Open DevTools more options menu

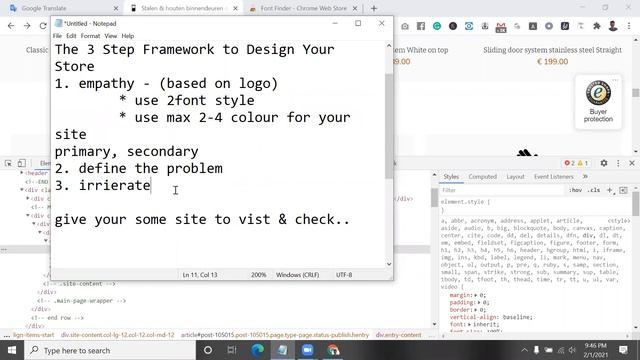point(618,163)
